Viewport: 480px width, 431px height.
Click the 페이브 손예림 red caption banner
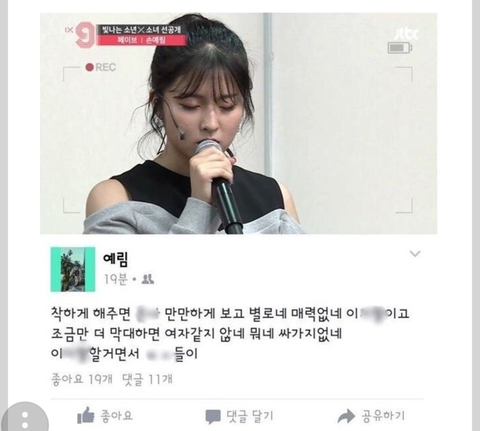coord(141,40)
